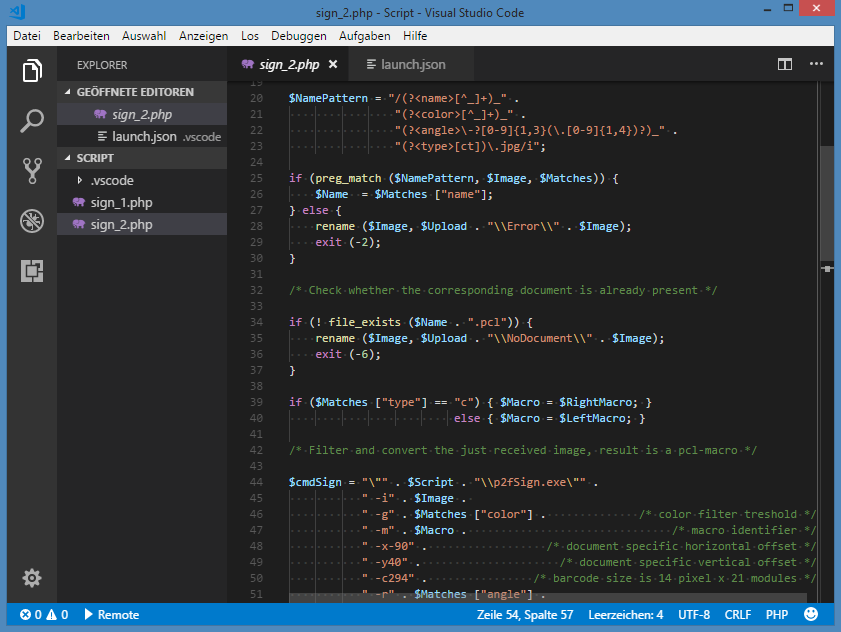Open the editor more actions ellipsis
Image resolution: width=841 pixels, height=632 pixels.
pos(815,65)
